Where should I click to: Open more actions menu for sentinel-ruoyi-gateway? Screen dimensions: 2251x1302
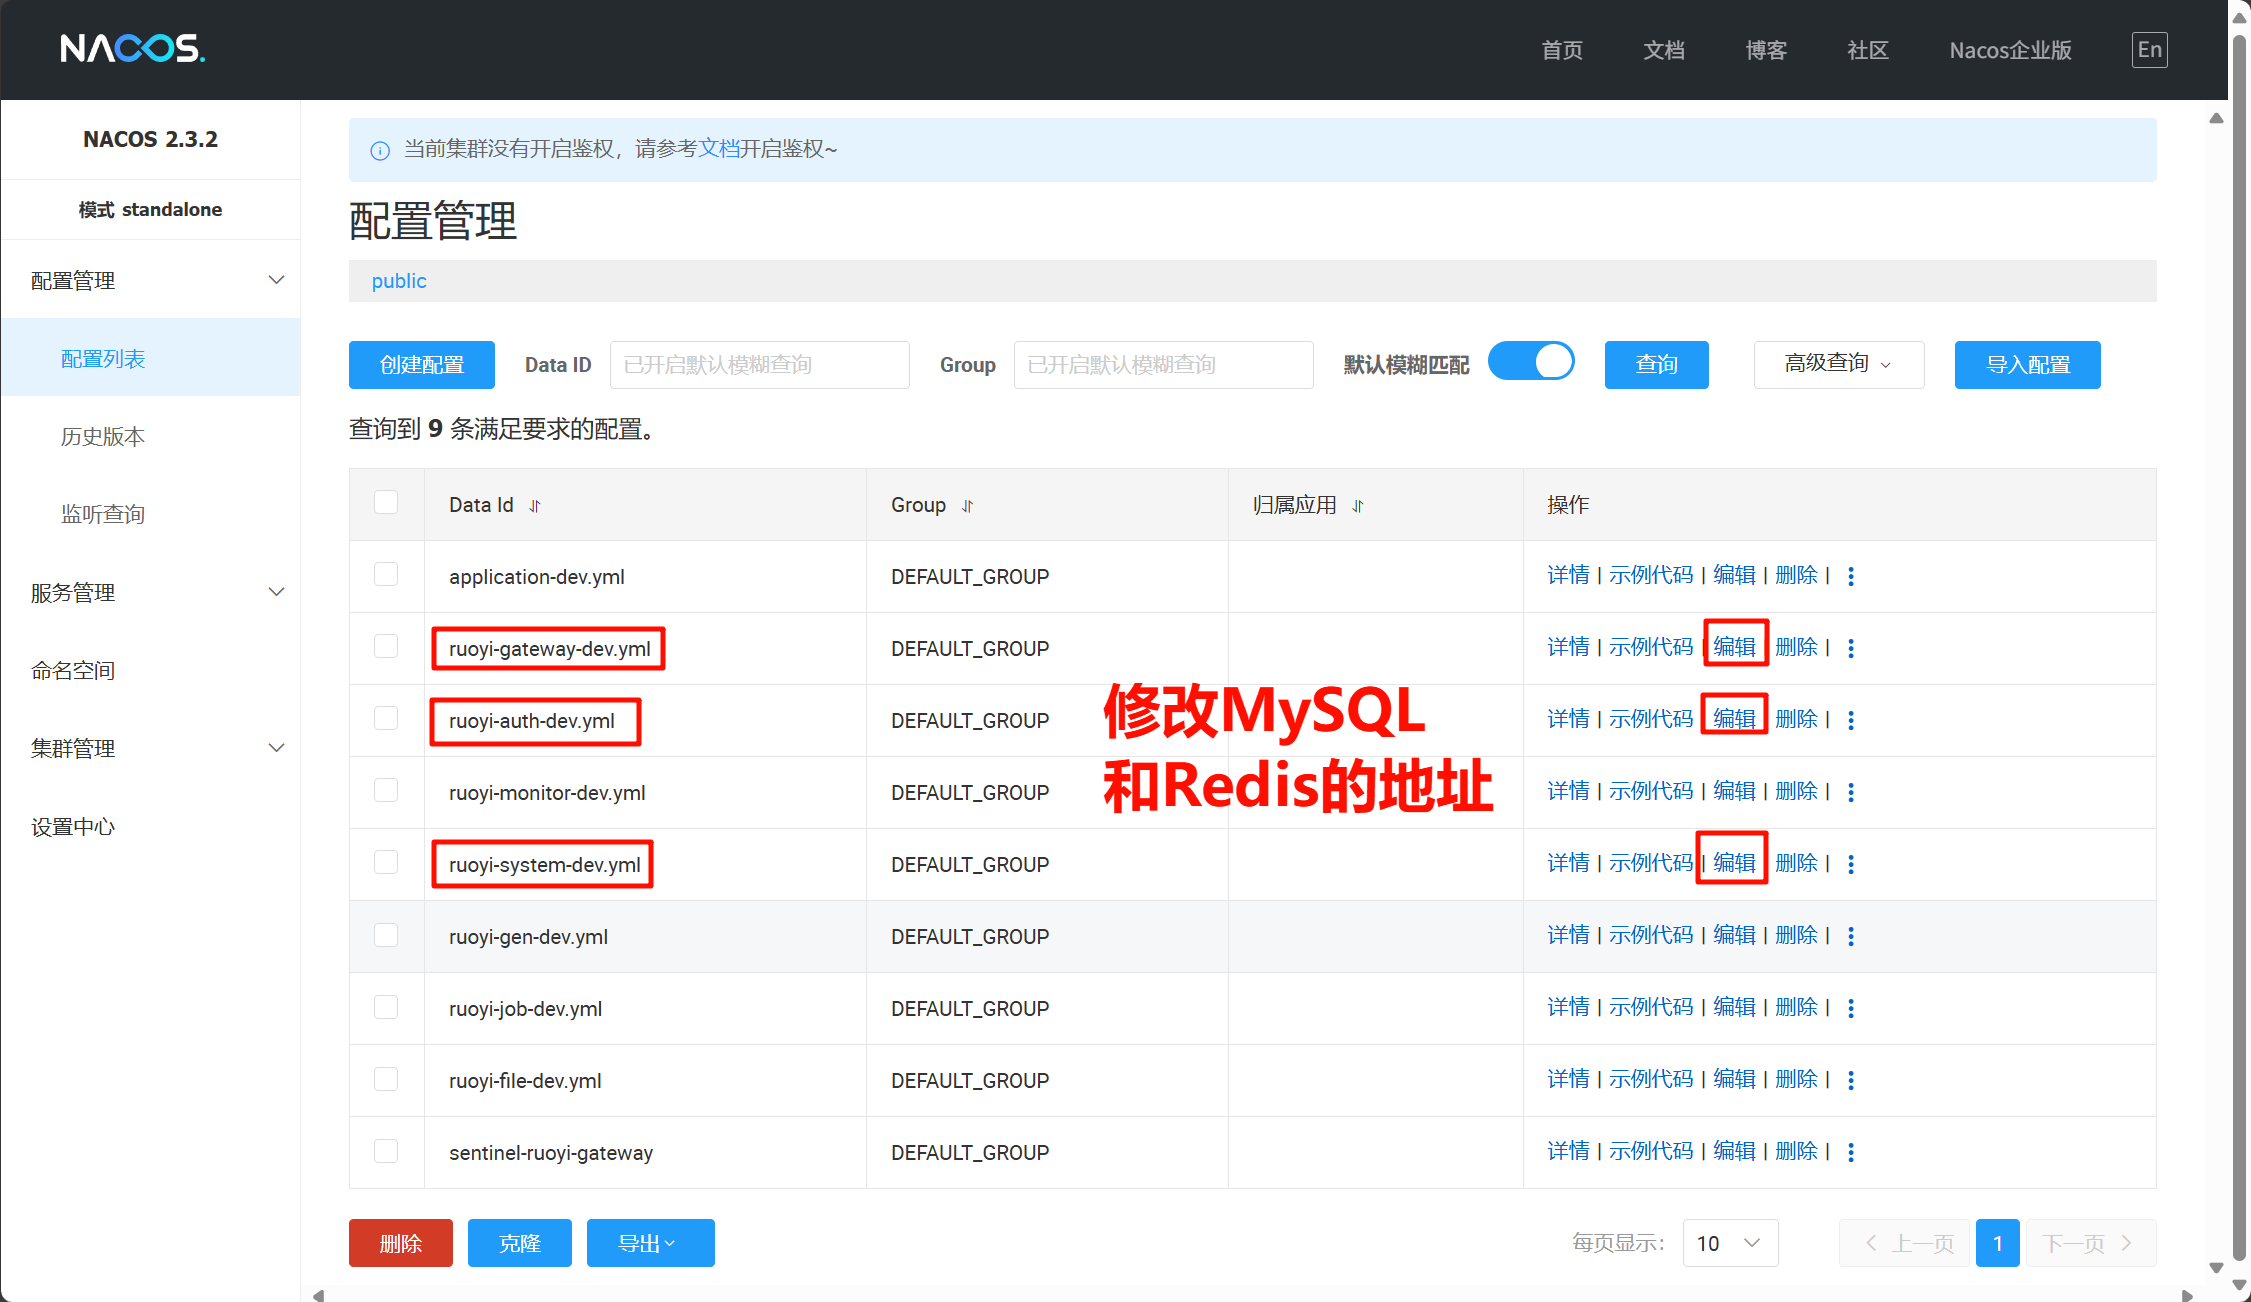[x=1851, y=1152]
